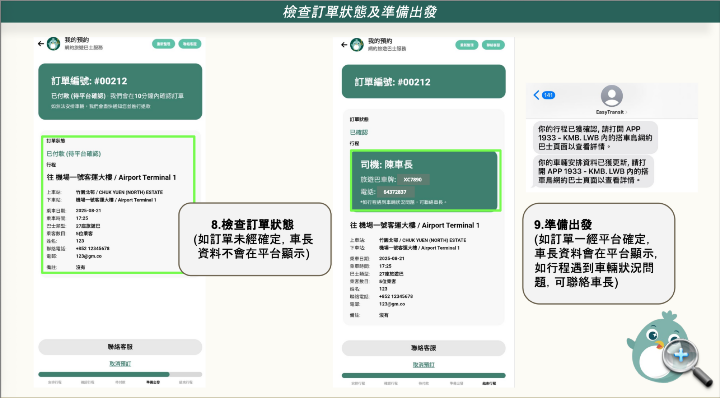Tap Airport Terminal 1 heading on pending-confirmation screen
Viewport: 720px width, 398px height.
111,177
